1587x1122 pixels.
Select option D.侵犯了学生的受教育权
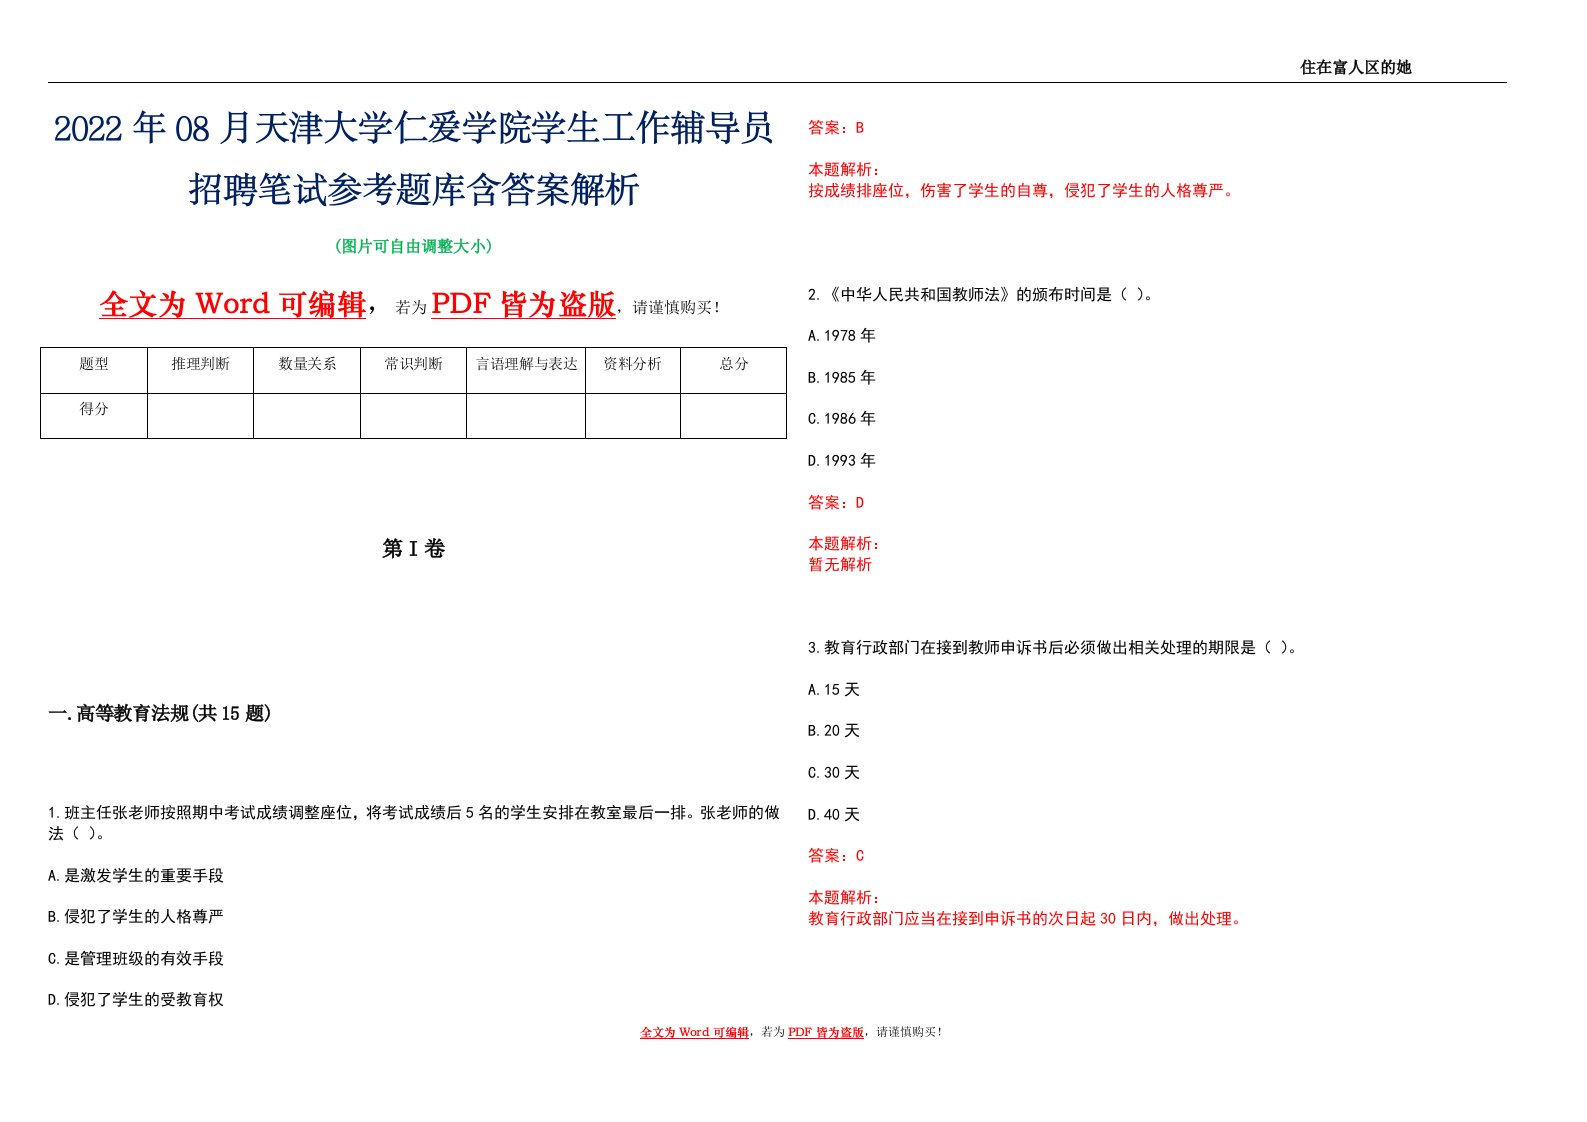[x=136, y=999]
